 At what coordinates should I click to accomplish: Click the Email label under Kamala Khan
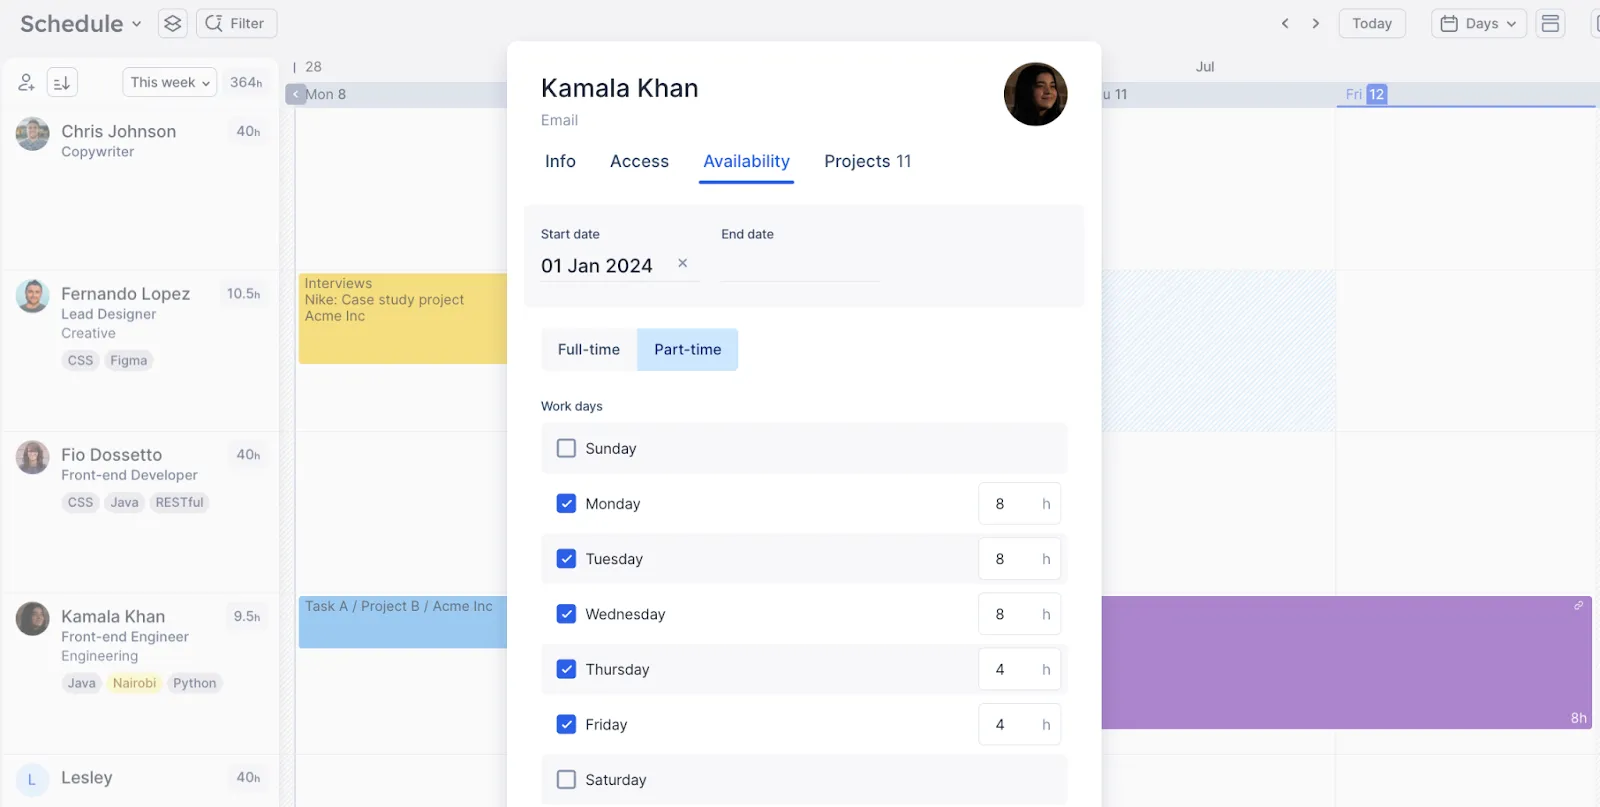click(559, 120)
